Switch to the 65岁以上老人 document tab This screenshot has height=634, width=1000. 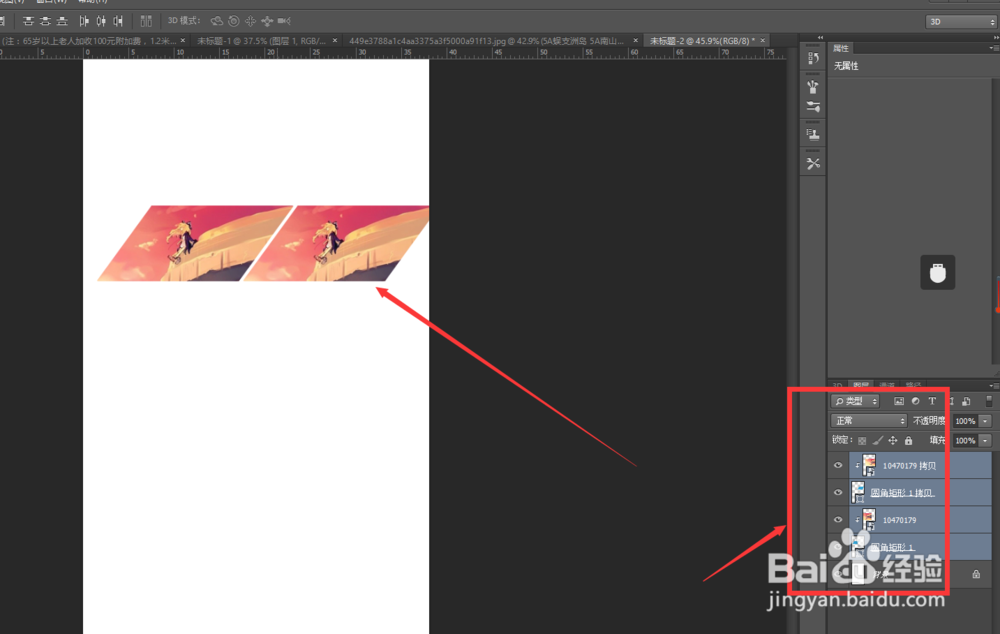tap(89, 41)
